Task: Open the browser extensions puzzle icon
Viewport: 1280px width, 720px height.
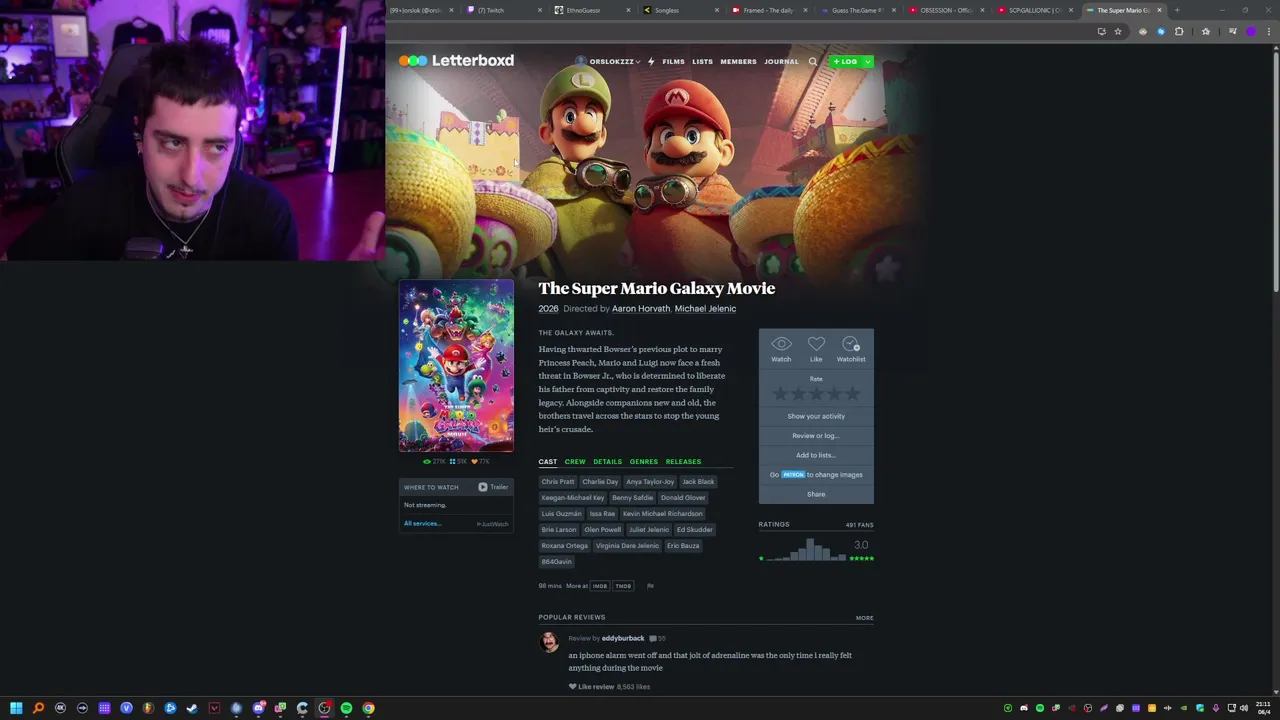Action: pyautogui.click(x=1179, y=31)
